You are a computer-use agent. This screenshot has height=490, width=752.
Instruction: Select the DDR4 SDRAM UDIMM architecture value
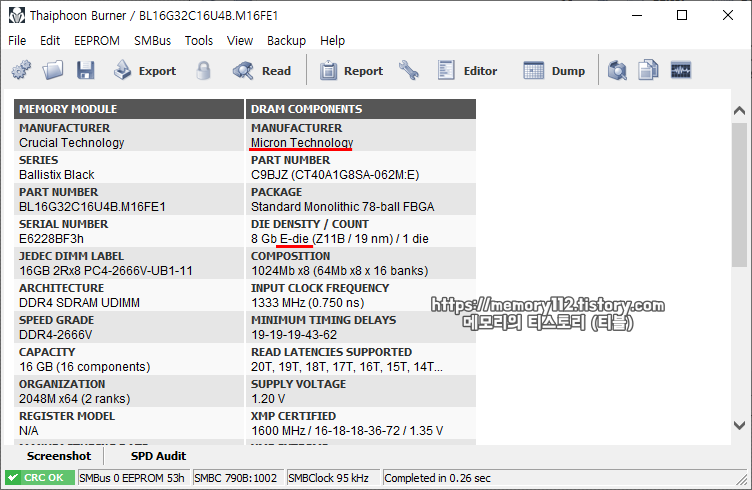(x=80, y=303)
